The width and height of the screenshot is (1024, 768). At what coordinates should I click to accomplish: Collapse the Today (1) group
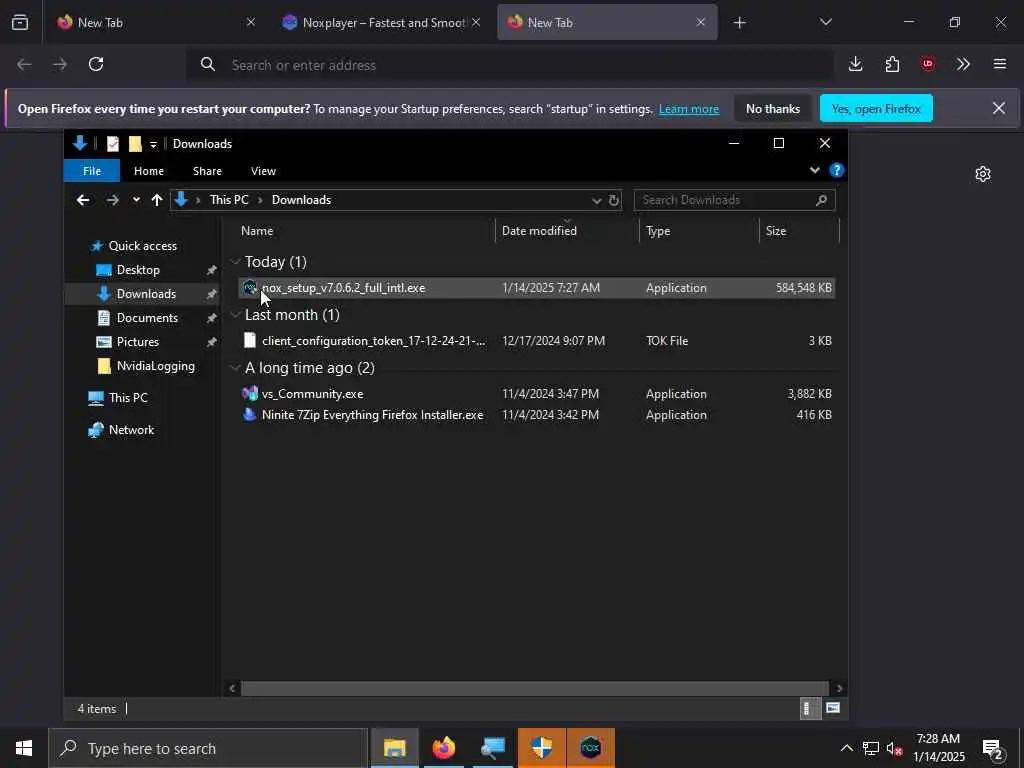[235, 261]
